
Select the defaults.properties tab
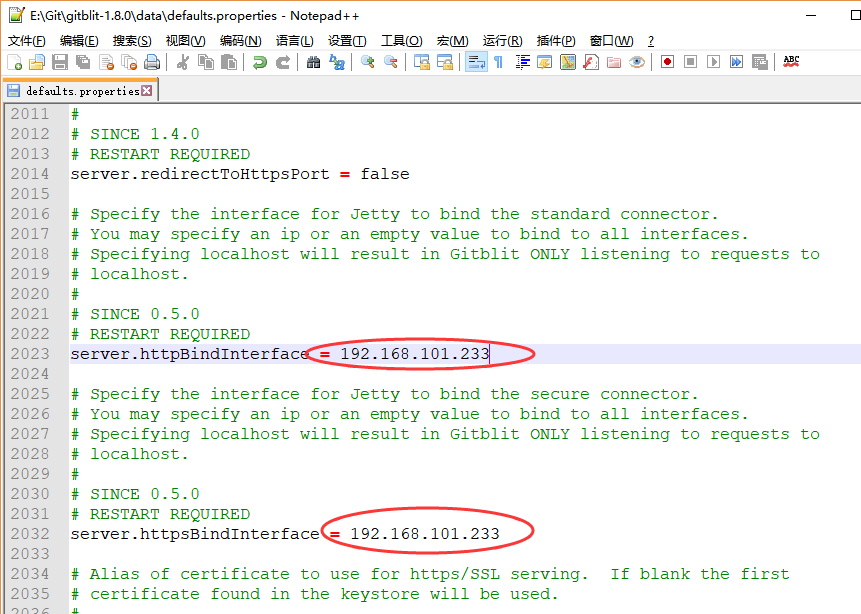[x=80, y=91]
